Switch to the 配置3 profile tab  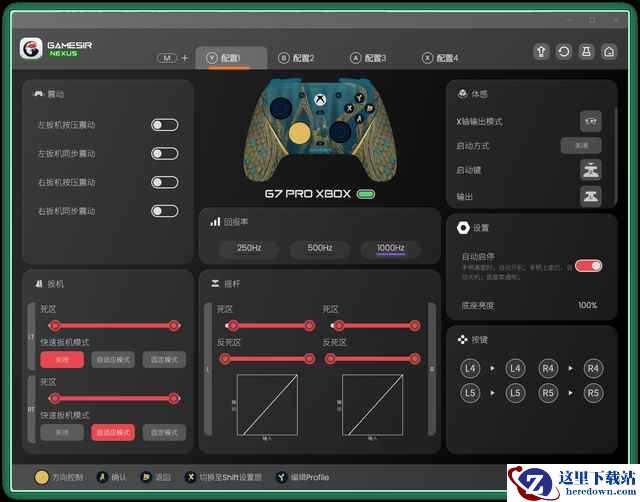pyautogui.click(x=368, y=58)
